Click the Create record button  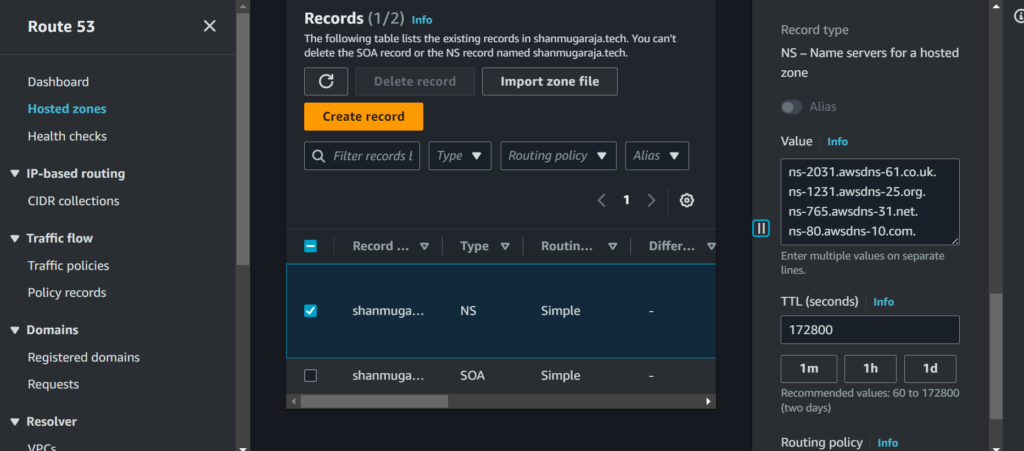(364, 117)
